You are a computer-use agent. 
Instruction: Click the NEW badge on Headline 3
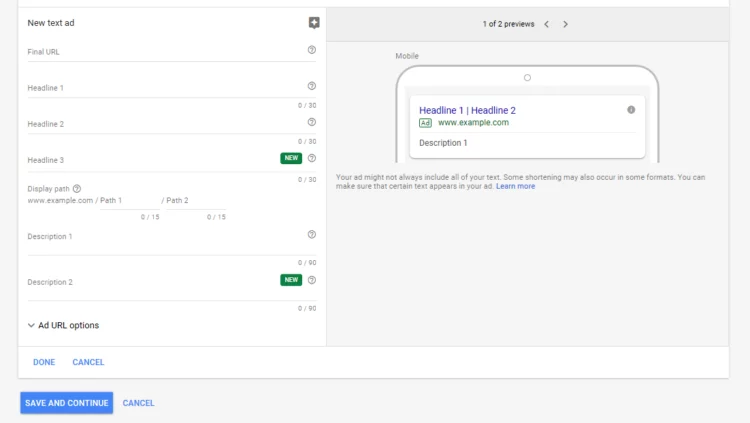click(291, 158)
